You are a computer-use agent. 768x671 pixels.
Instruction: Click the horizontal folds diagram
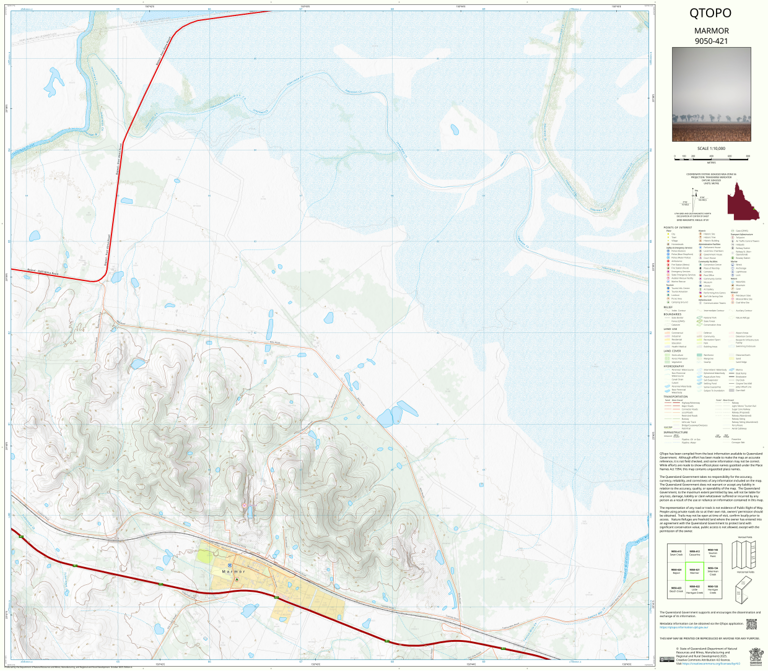click(x=743, y=590)
